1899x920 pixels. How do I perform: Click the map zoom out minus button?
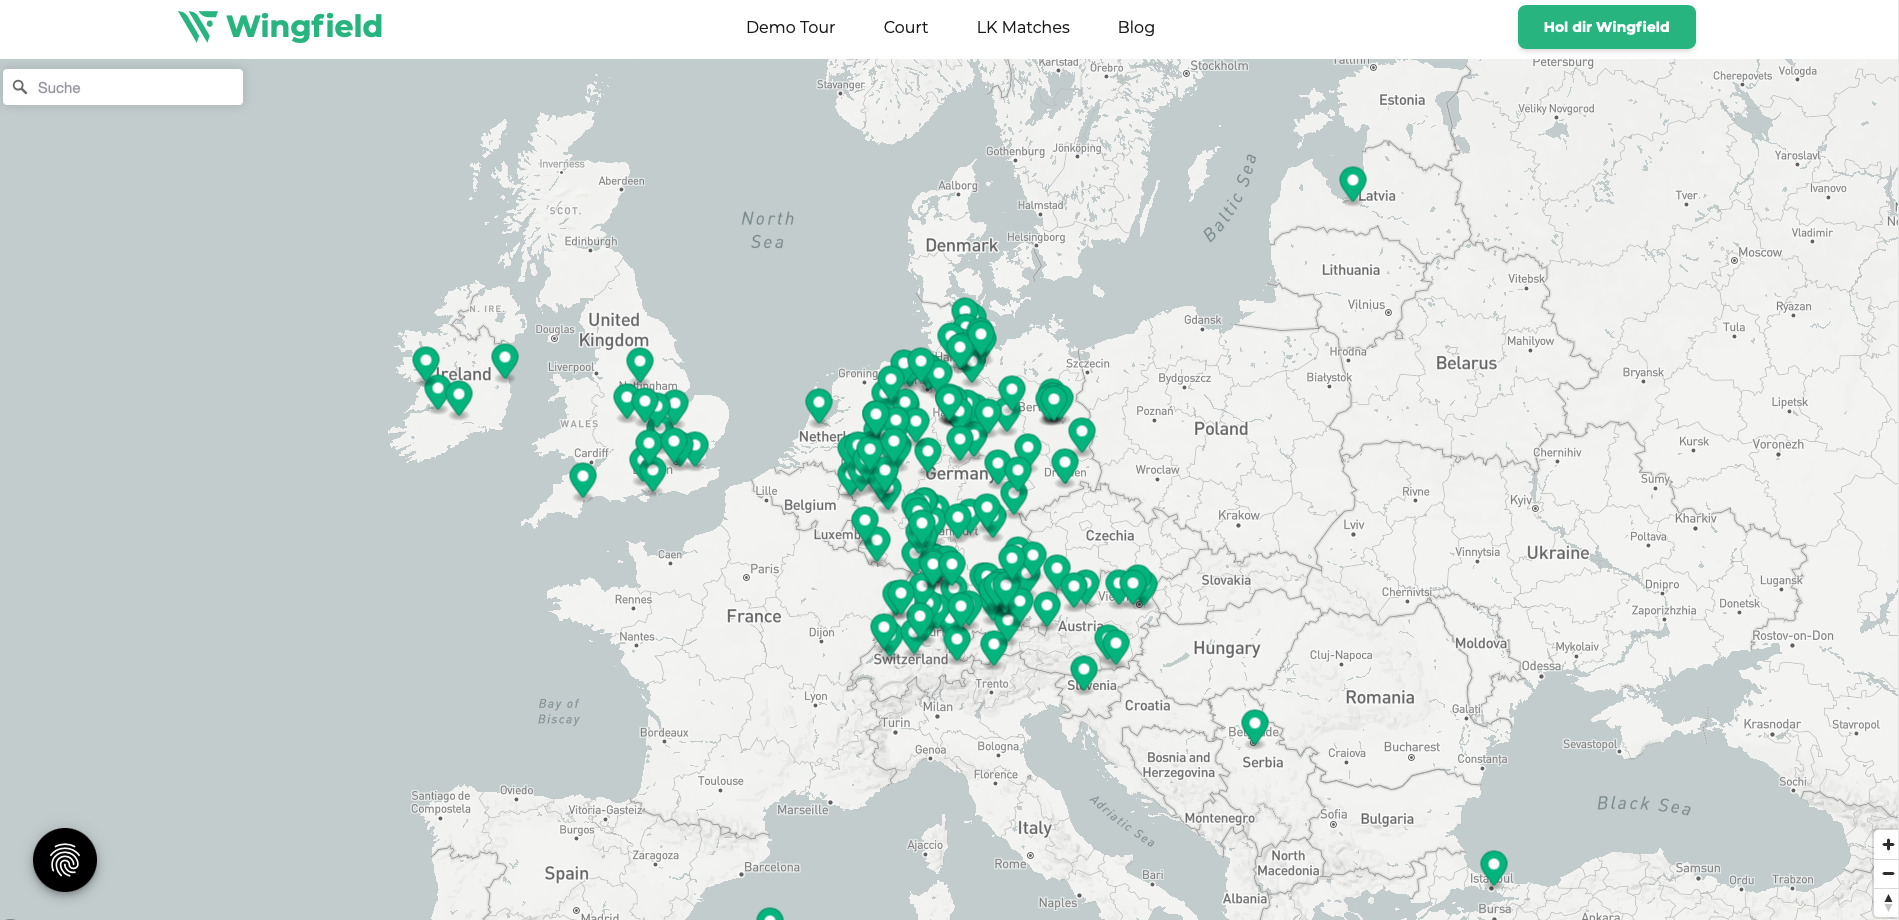[x=1887, y=874]
